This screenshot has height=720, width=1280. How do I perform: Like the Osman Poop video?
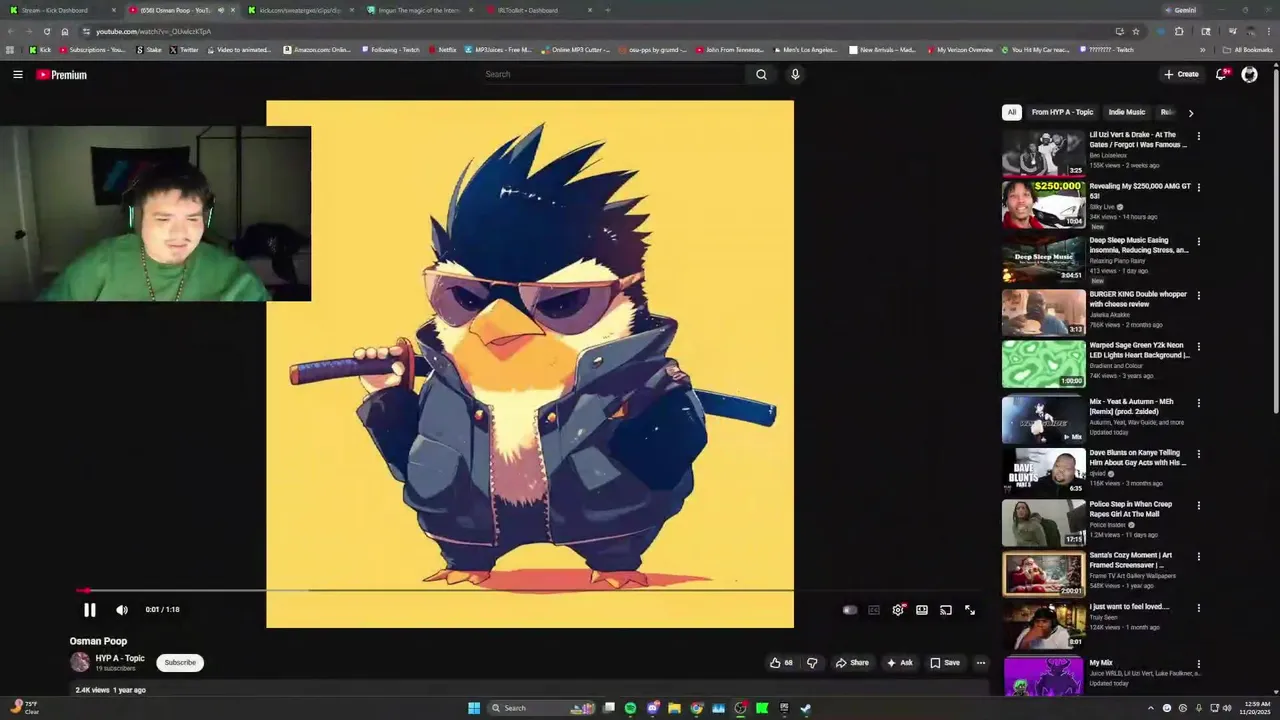tap(781, 663)
